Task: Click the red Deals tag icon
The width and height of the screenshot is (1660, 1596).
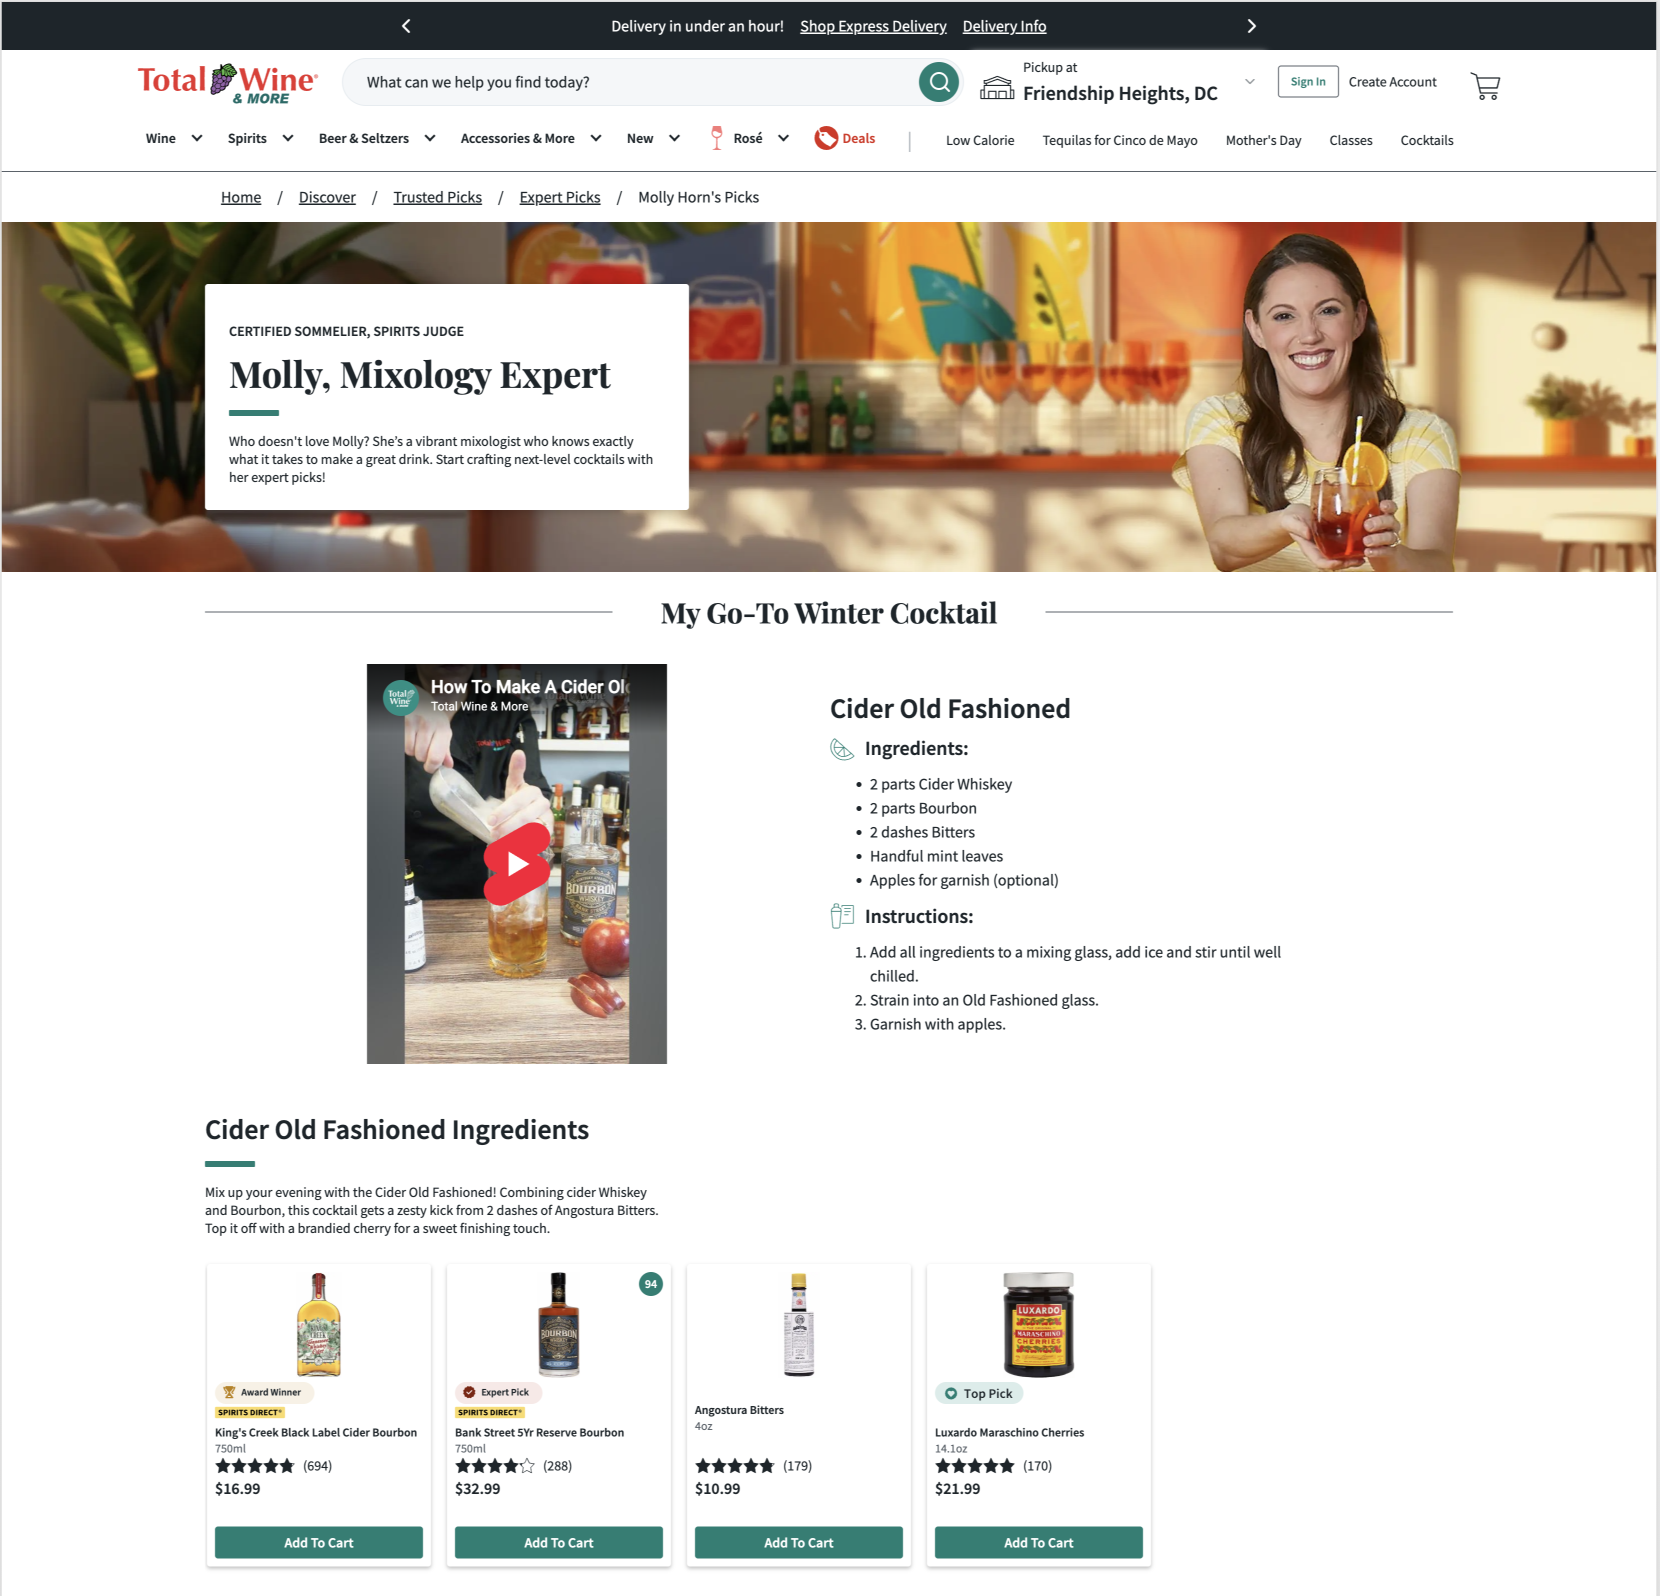Action: point(826,138)
